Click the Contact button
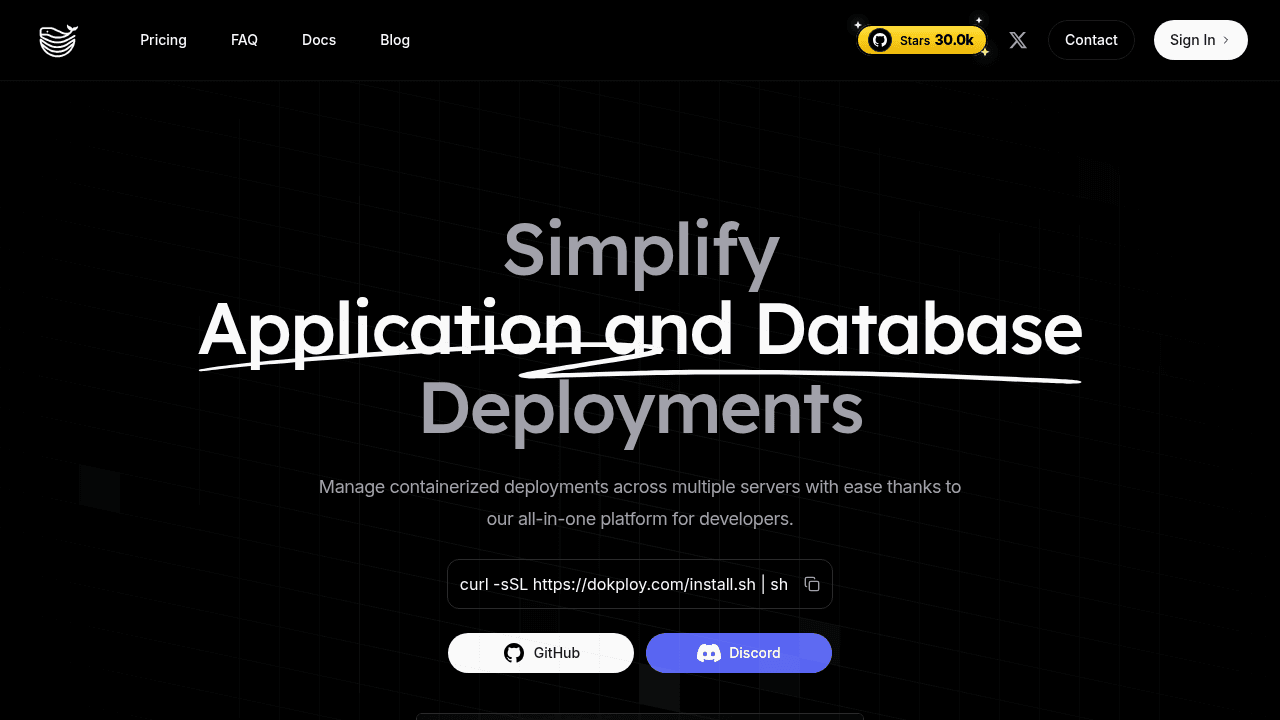 [1091, 40]
